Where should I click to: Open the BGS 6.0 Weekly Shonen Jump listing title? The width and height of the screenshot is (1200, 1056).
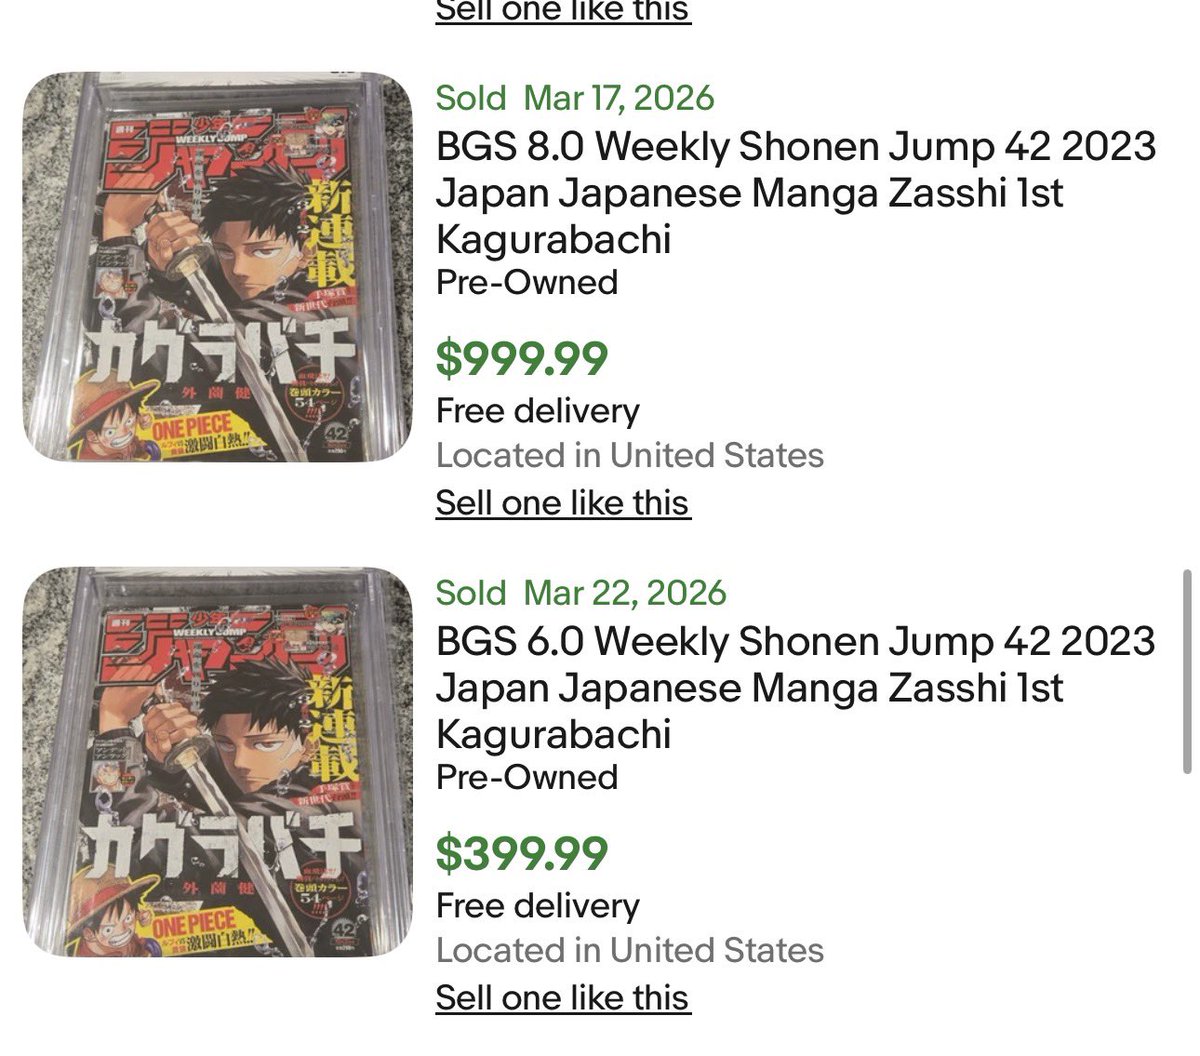[x=795, y=688]
